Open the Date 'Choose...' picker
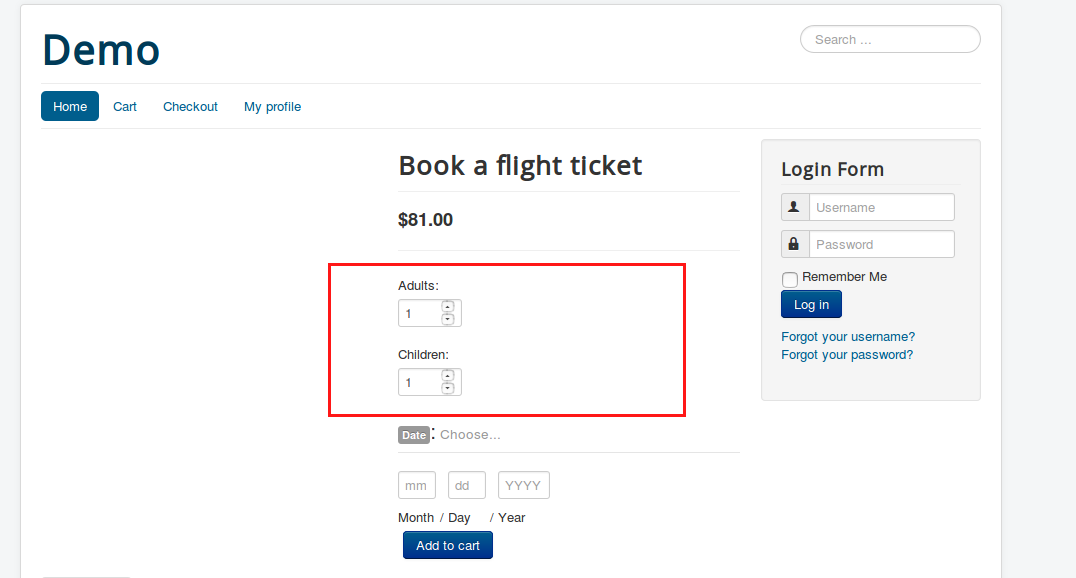Image resolution: width=1076 pixels, height=578 pixels. click(470, 435)
